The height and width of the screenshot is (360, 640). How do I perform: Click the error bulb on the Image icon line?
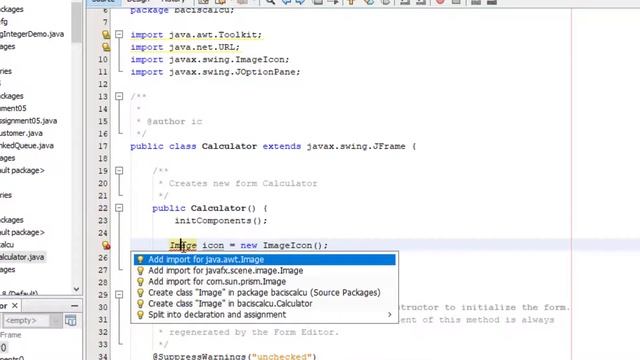coord(106,245)
